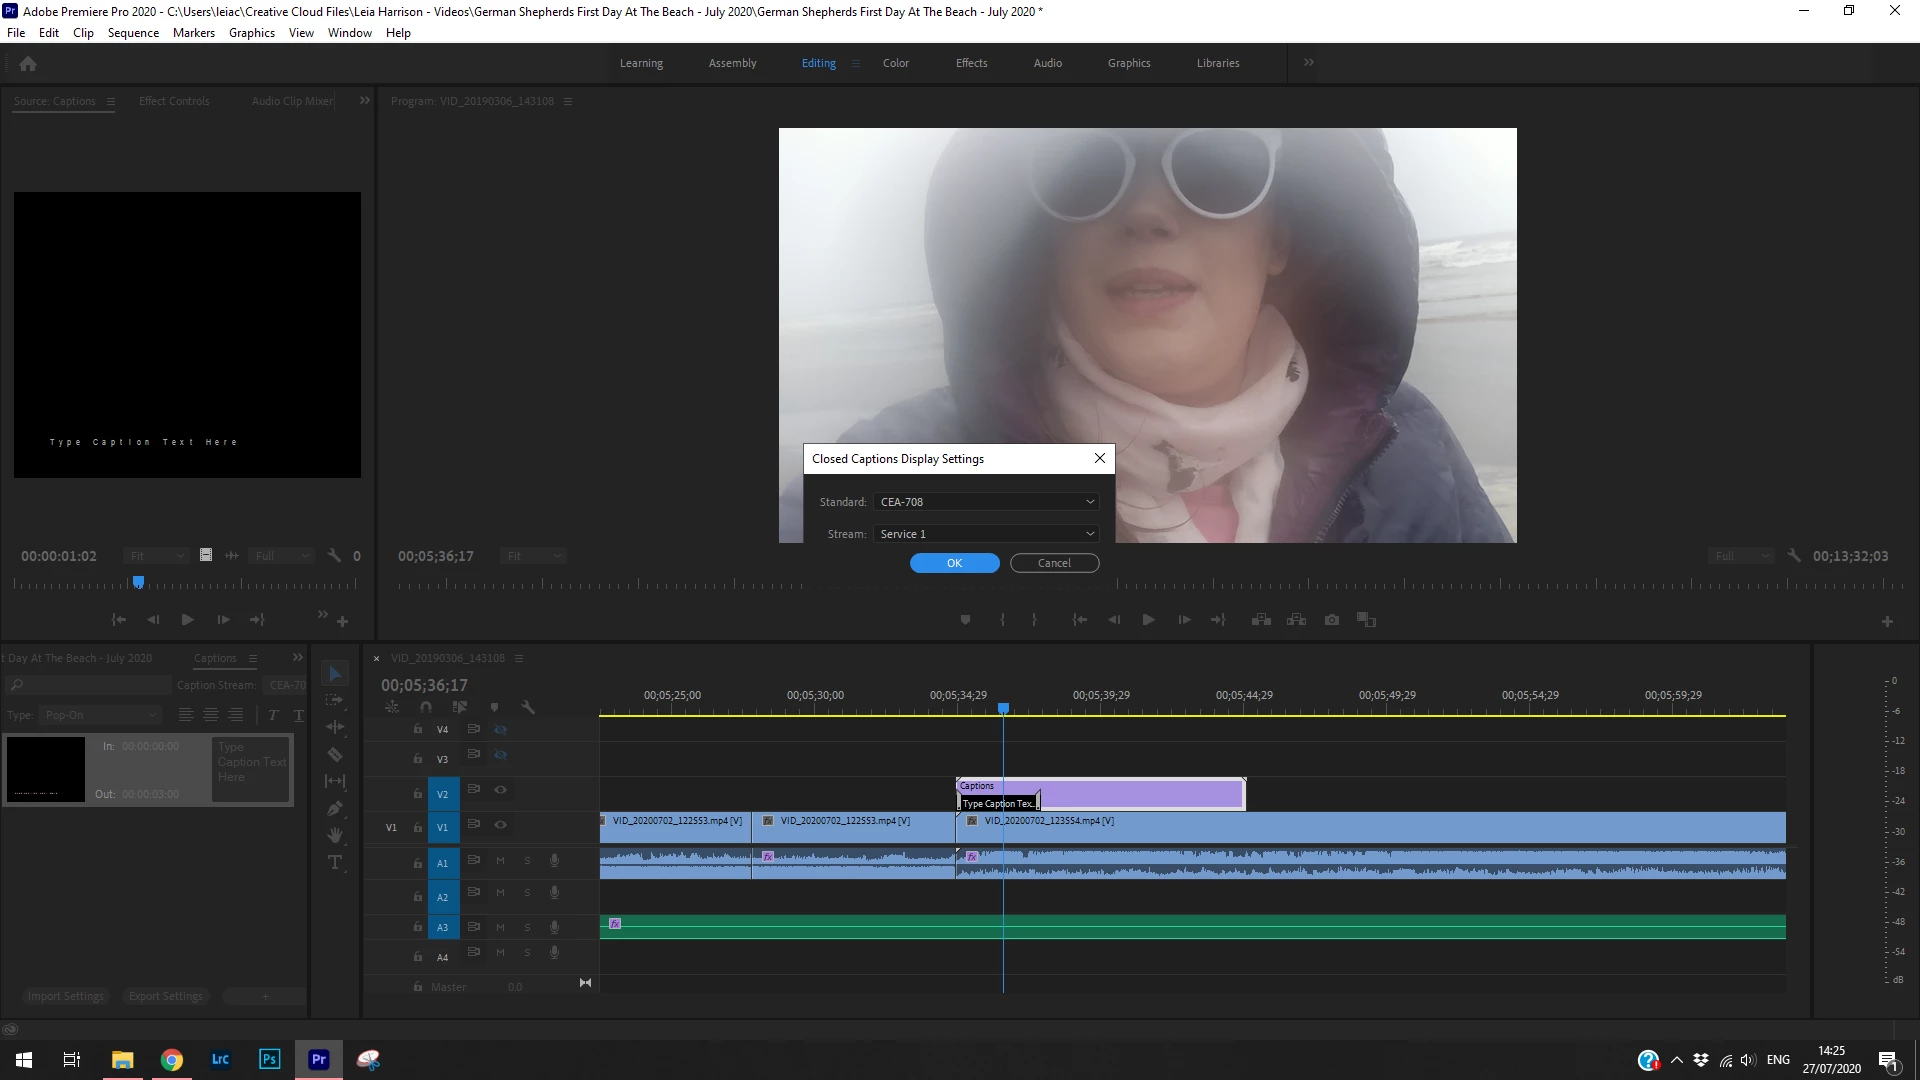The image size is (1920, 1080).
Task: Select the Pen tool in toolbox
Action: [335, 808]
